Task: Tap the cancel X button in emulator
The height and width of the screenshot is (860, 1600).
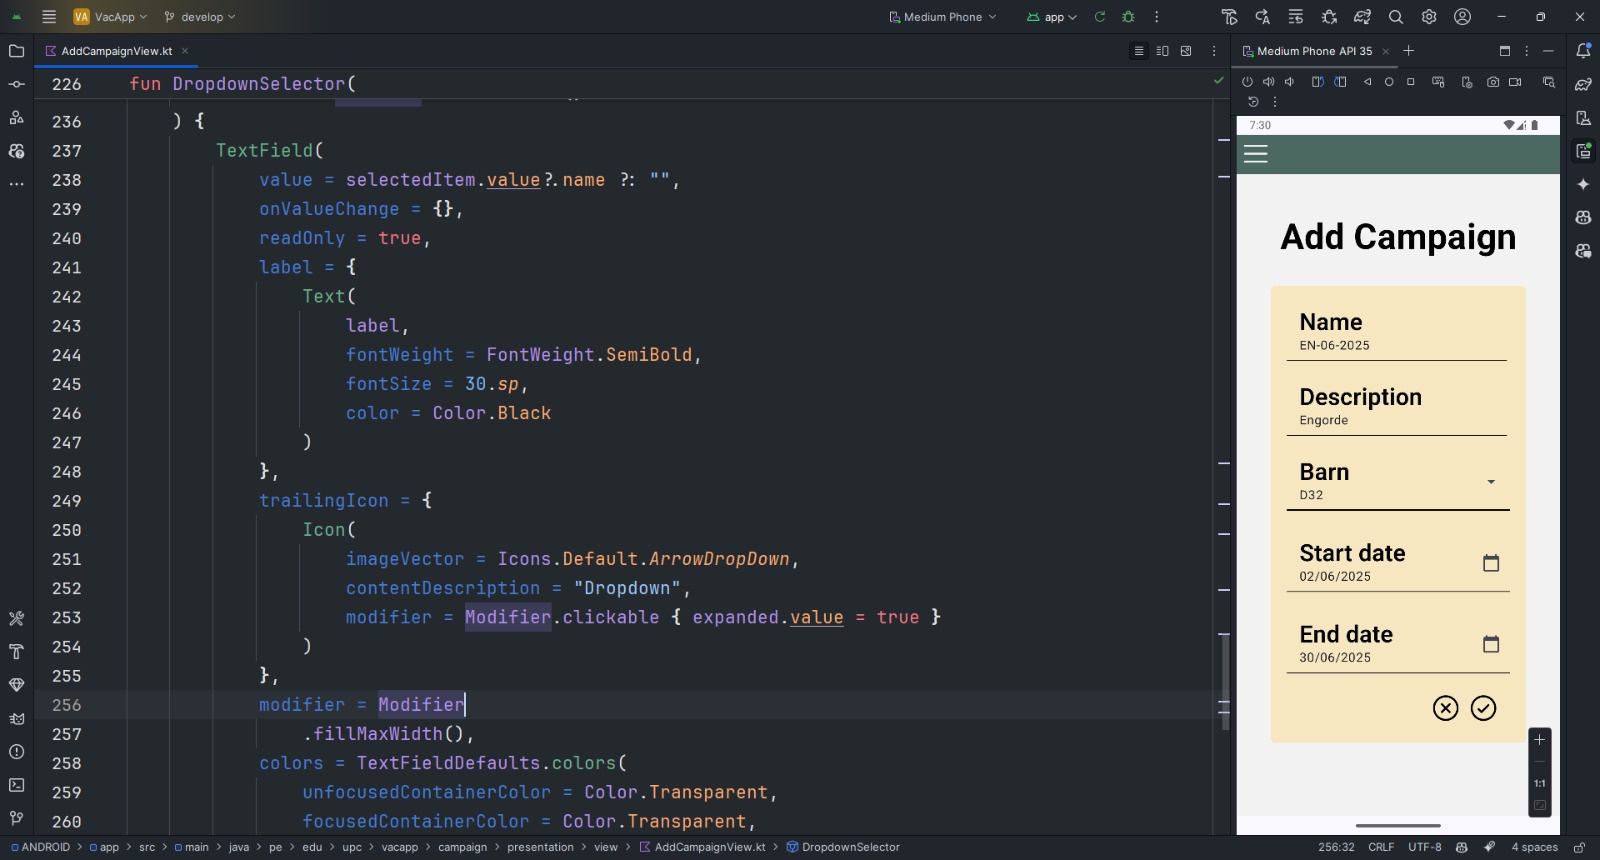Action: pos(1445,708)
